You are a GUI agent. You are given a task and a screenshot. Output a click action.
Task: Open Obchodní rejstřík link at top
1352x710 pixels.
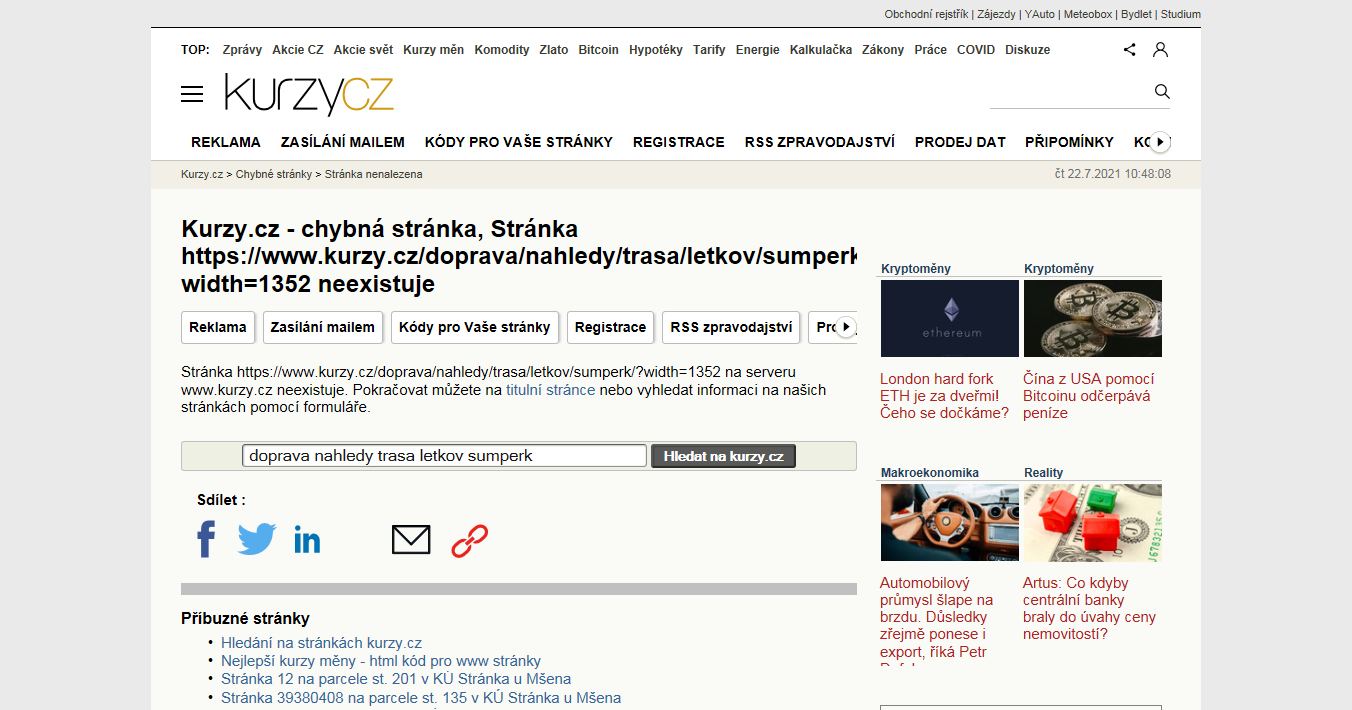point(927,14)
